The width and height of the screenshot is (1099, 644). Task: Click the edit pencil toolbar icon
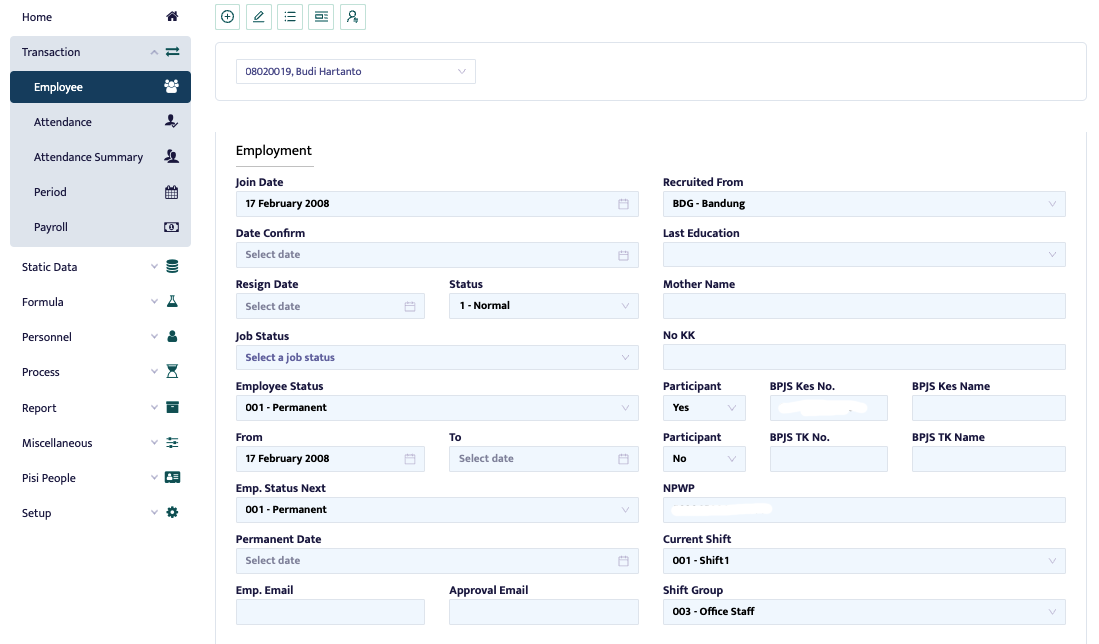[259, 17]
